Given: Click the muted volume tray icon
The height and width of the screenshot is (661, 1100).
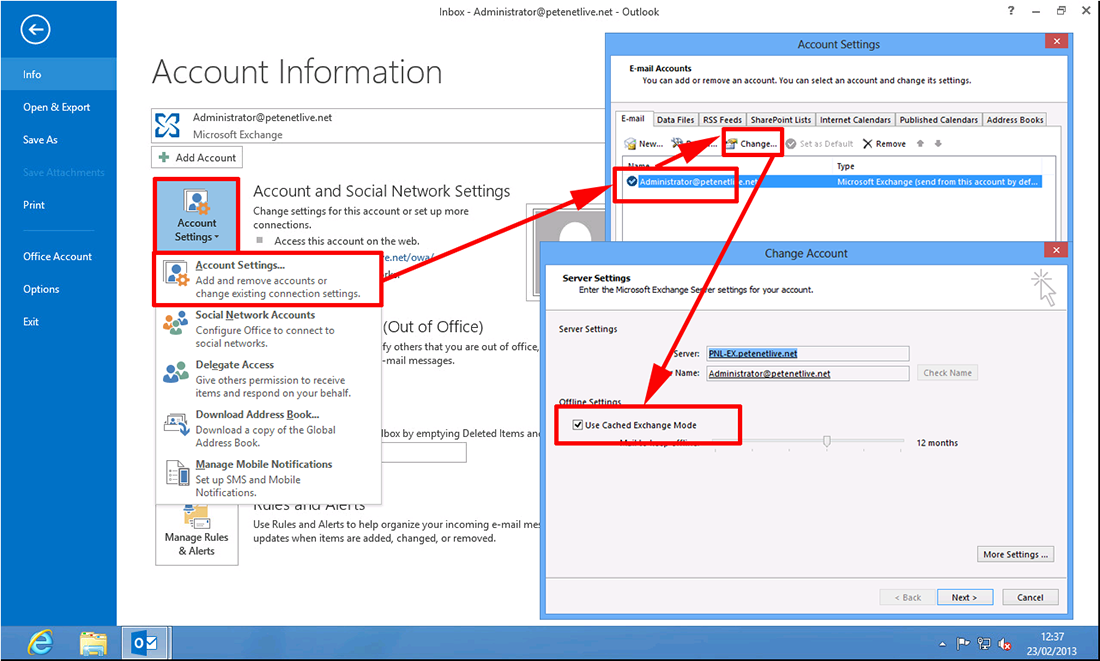Looking at the screenshot, I should click(1005, 643).
